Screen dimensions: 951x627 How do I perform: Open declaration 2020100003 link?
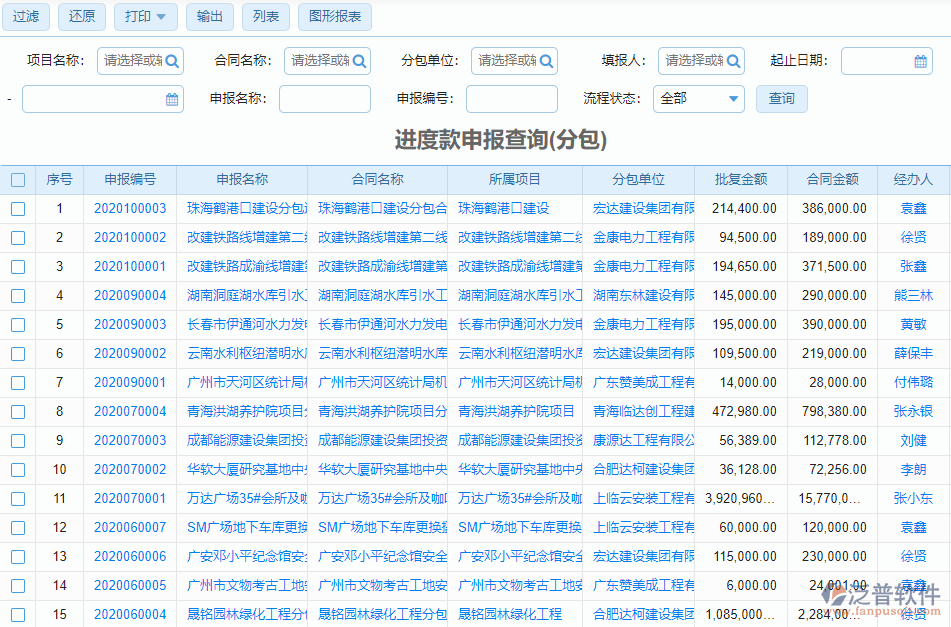pyautogui.click(x=131, y=207)
